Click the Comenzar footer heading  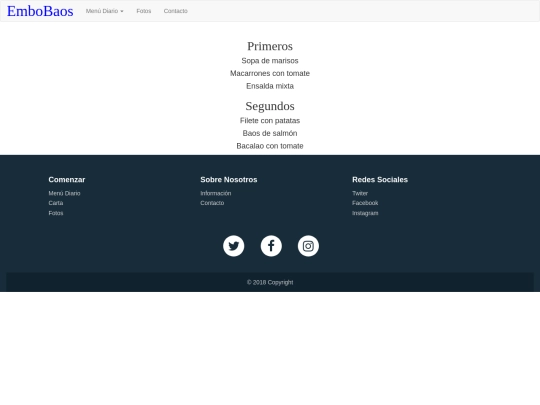tap(67, 180)
